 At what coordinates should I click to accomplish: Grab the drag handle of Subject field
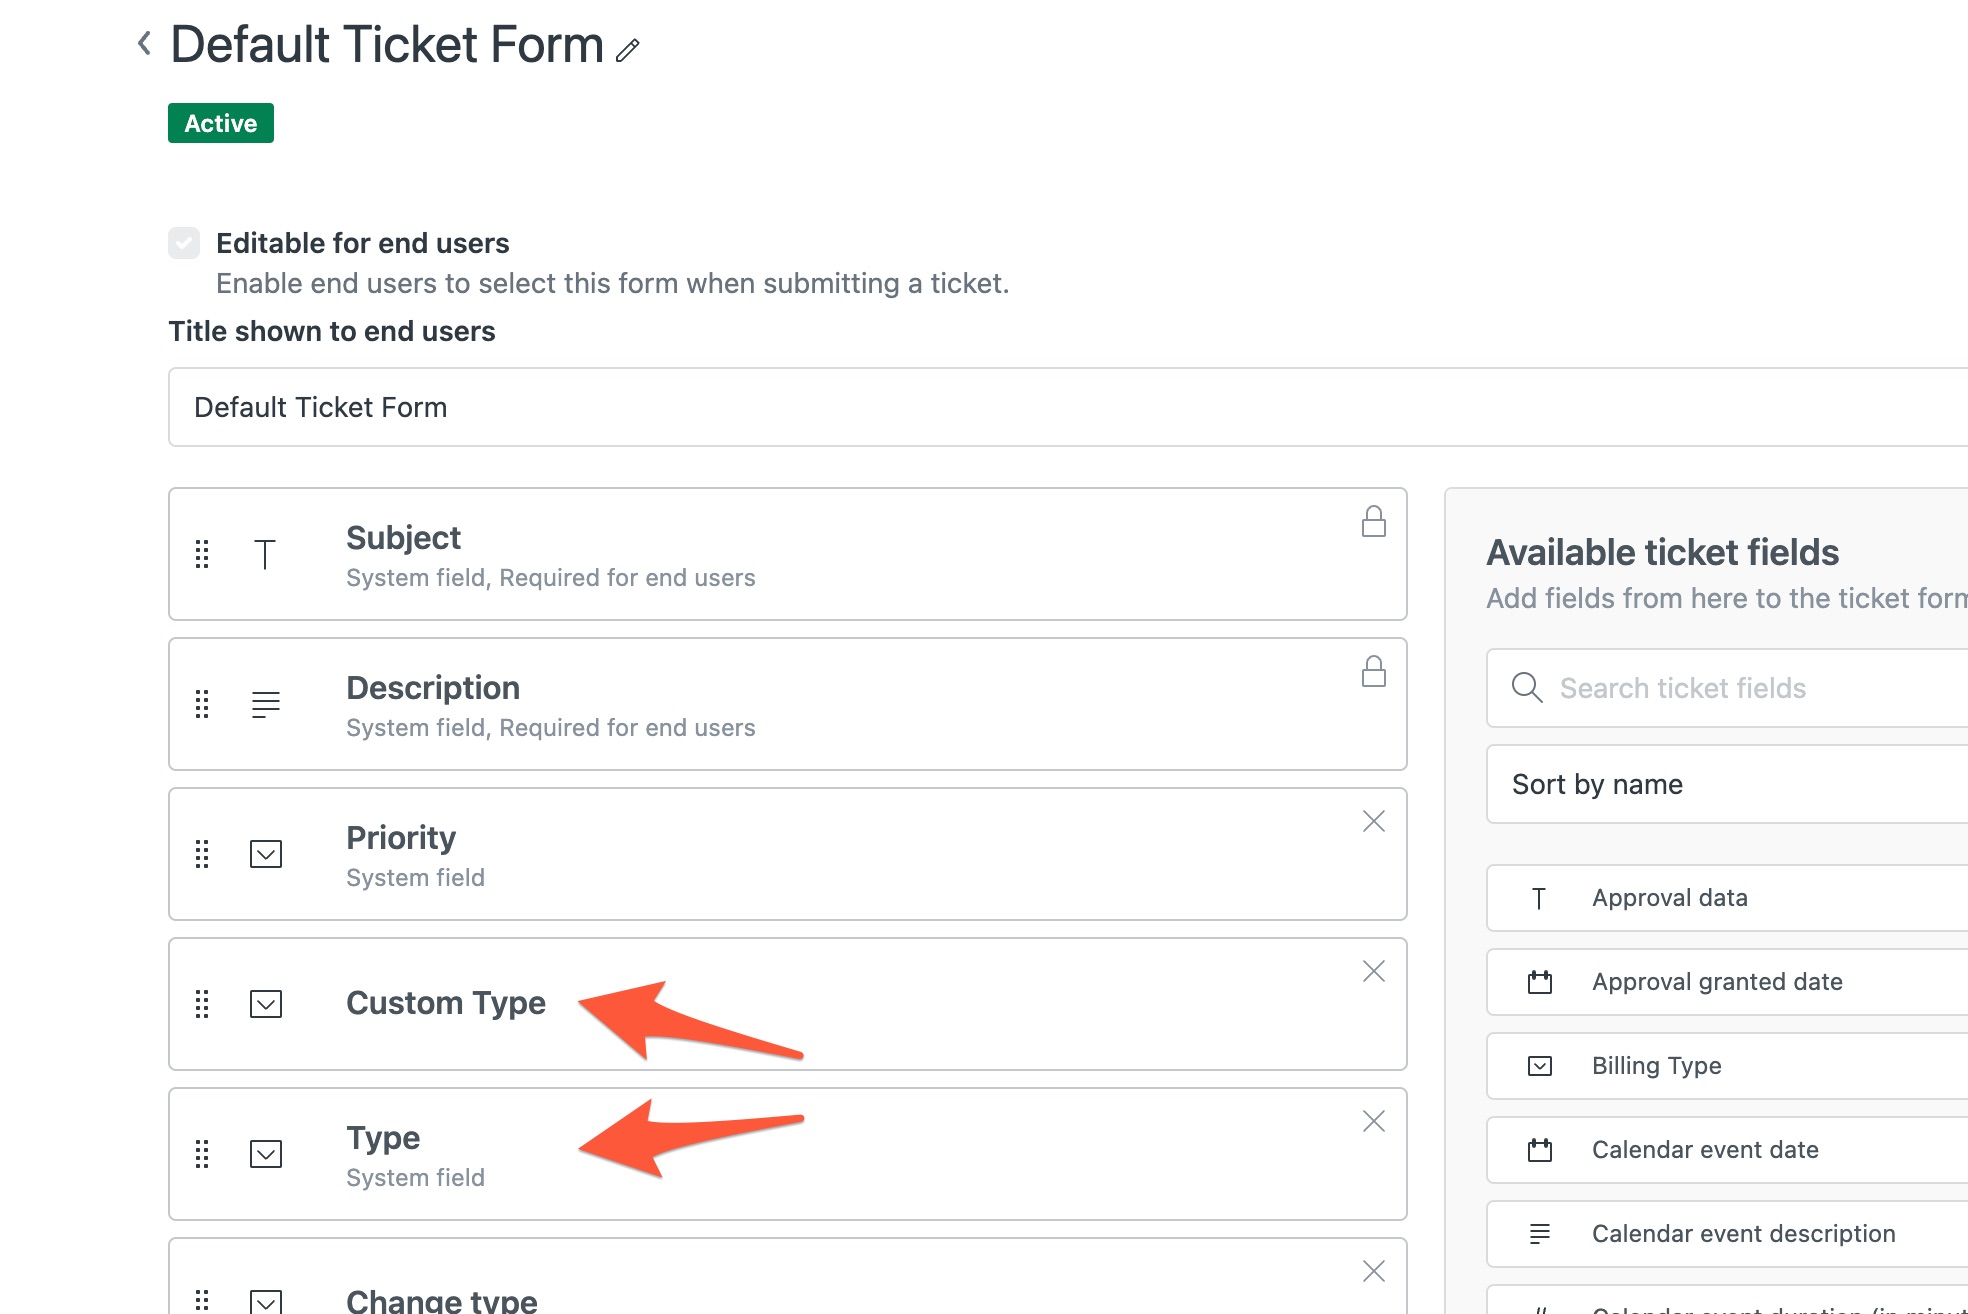202,554
